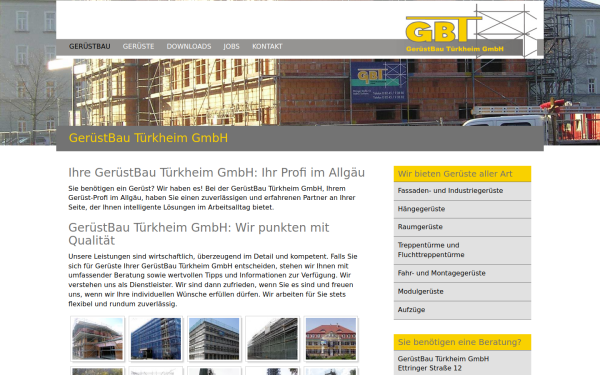Screen dimensions: 600x375
Task: Open Fassaden- und Industriegerüste link
Action: [x=462, y=191]
